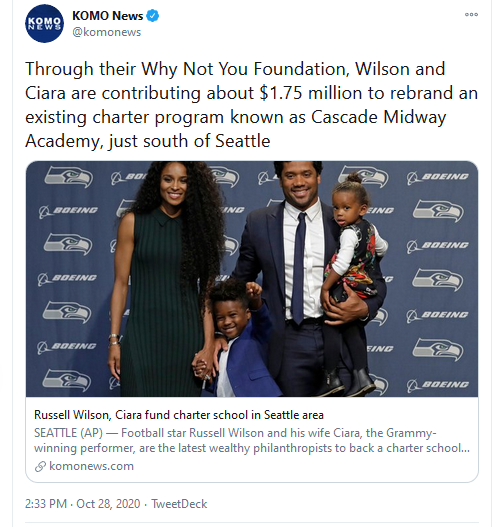The image size is (499, 527).
Task: Click the top-left Seahawks logo in photo
Action: pyautogui.click(x=69, y=177)
